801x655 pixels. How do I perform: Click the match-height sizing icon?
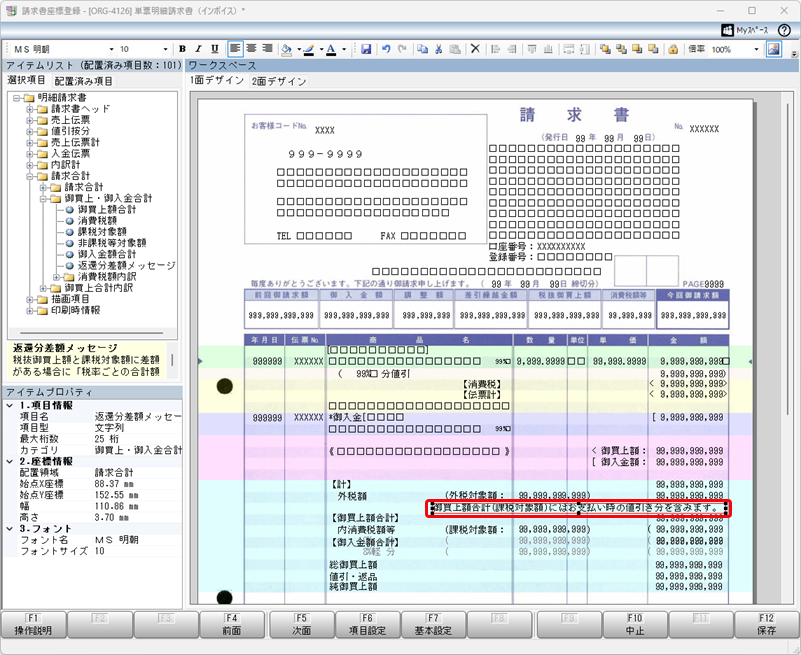[x=585, y=49]
